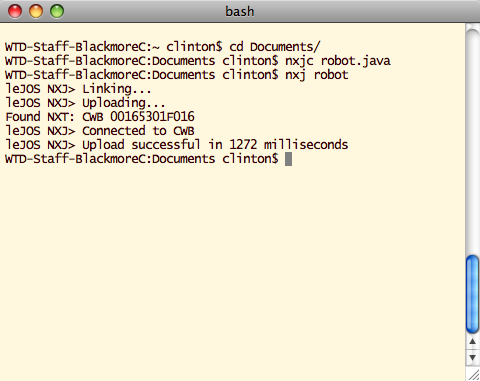Click the blue scrollbar thumb

click(472, 294)
